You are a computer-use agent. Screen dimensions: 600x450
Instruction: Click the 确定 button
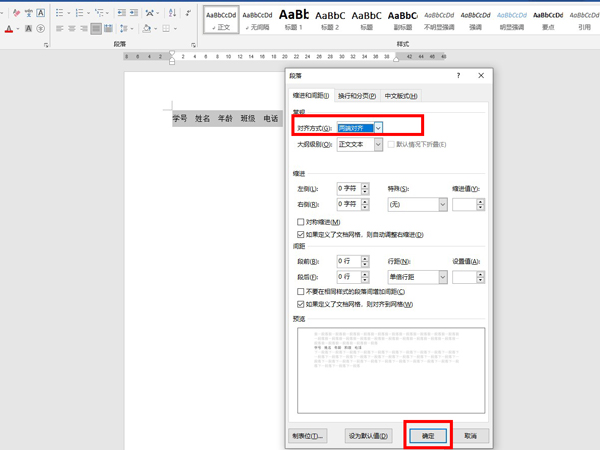point(428,436)
